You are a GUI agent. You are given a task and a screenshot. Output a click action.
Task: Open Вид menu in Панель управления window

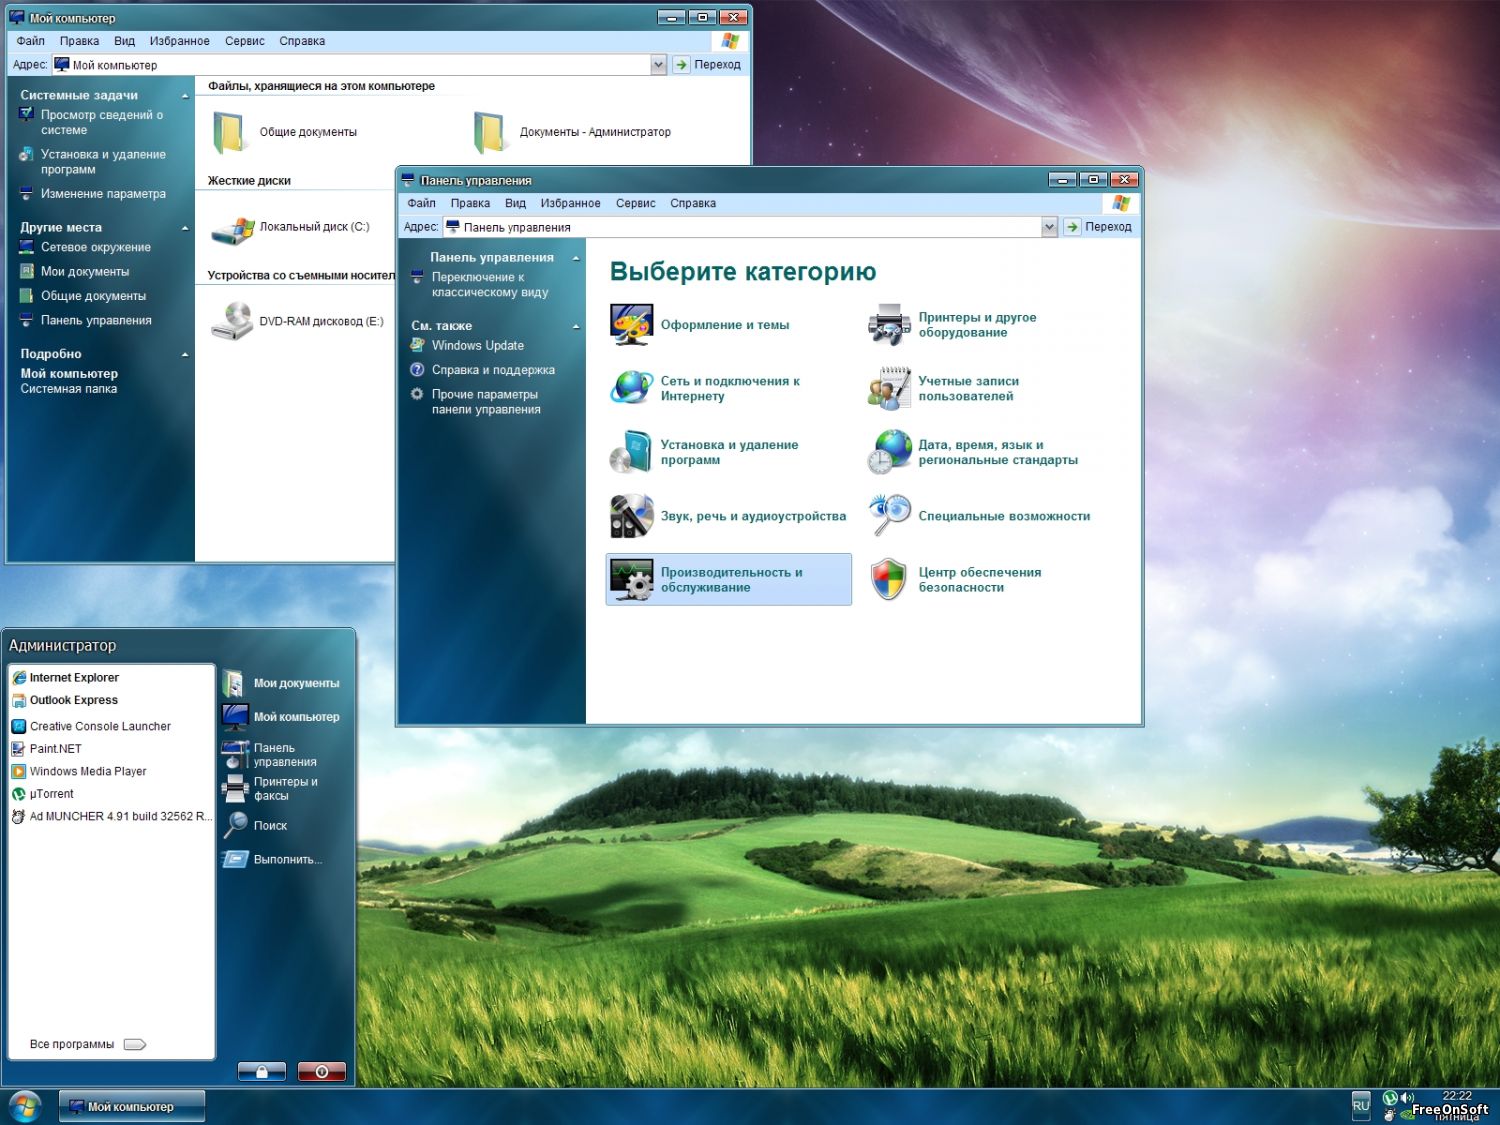515,203
